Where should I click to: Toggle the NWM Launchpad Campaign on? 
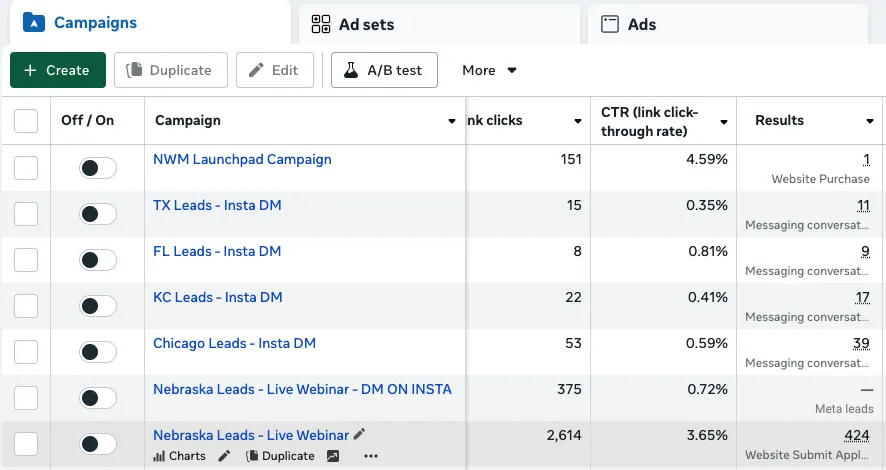tap(98, 168)
